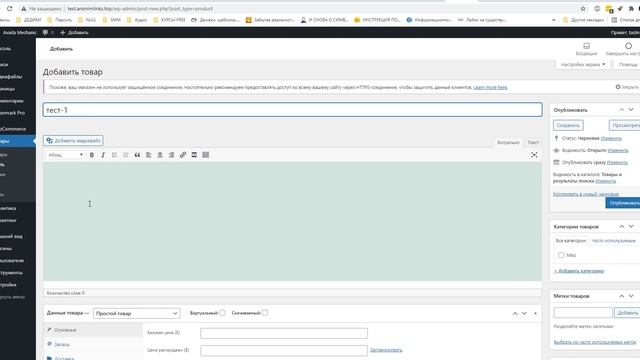
Task: Bookmark this page with the star icon
Action: point(583,9)
